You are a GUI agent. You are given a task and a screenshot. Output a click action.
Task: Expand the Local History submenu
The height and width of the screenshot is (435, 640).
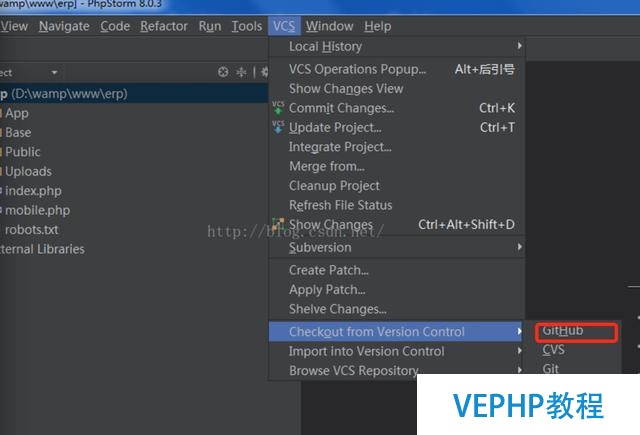396,47
